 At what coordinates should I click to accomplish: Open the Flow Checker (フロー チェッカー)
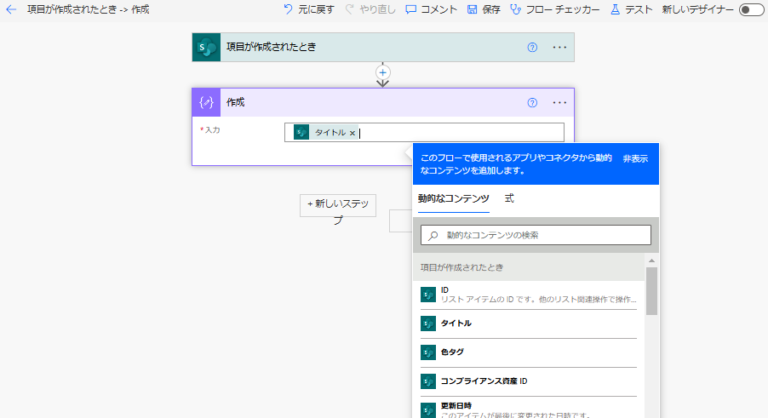(x=554, y=9)
